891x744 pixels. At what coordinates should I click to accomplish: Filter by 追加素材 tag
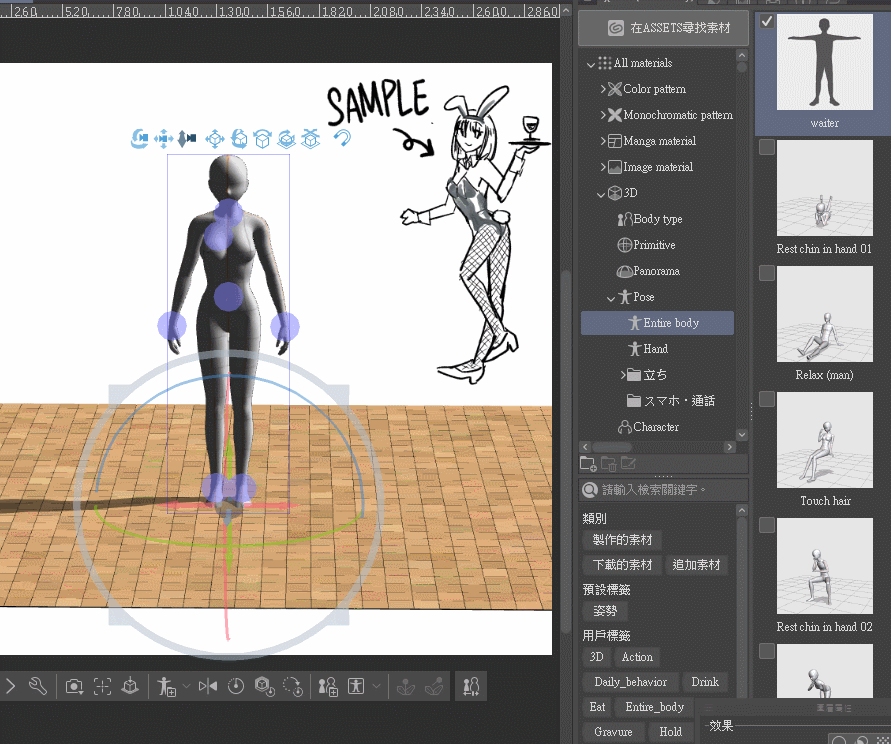[696, 565]
